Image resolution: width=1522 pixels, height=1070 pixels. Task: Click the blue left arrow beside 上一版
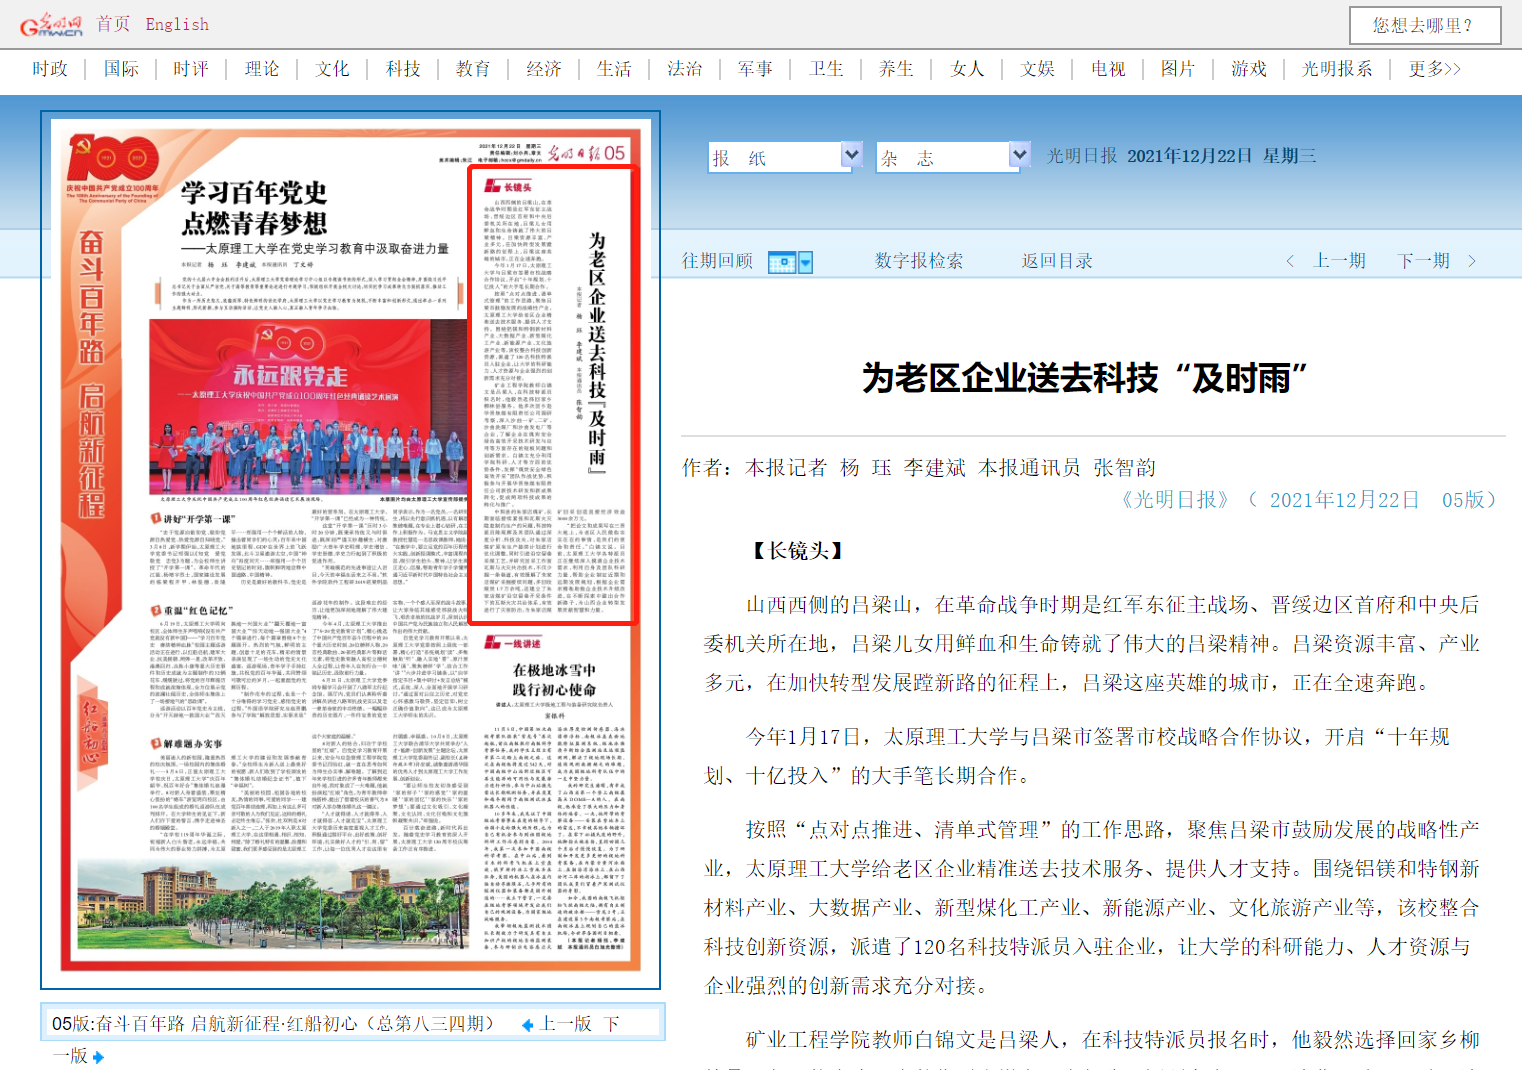(528, 1025)
